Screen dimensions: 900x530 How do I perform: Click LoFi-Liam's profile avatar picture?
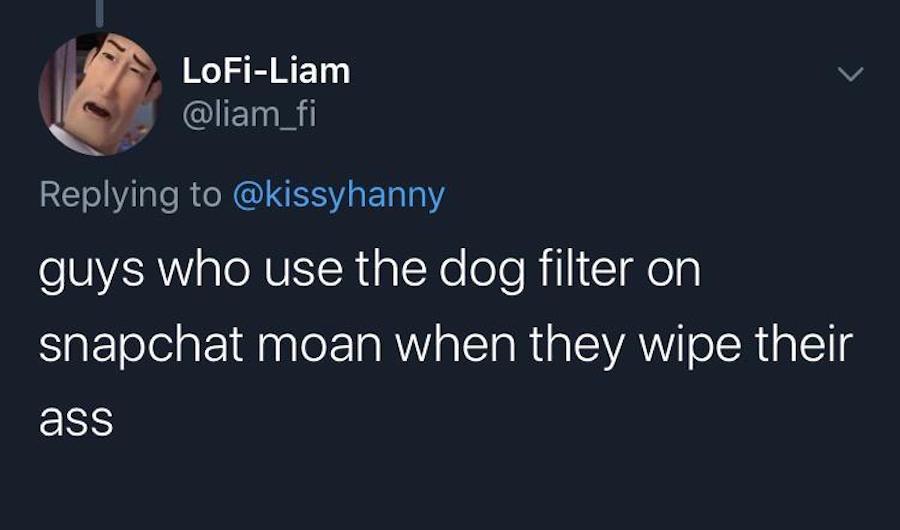tap(100, 94)
